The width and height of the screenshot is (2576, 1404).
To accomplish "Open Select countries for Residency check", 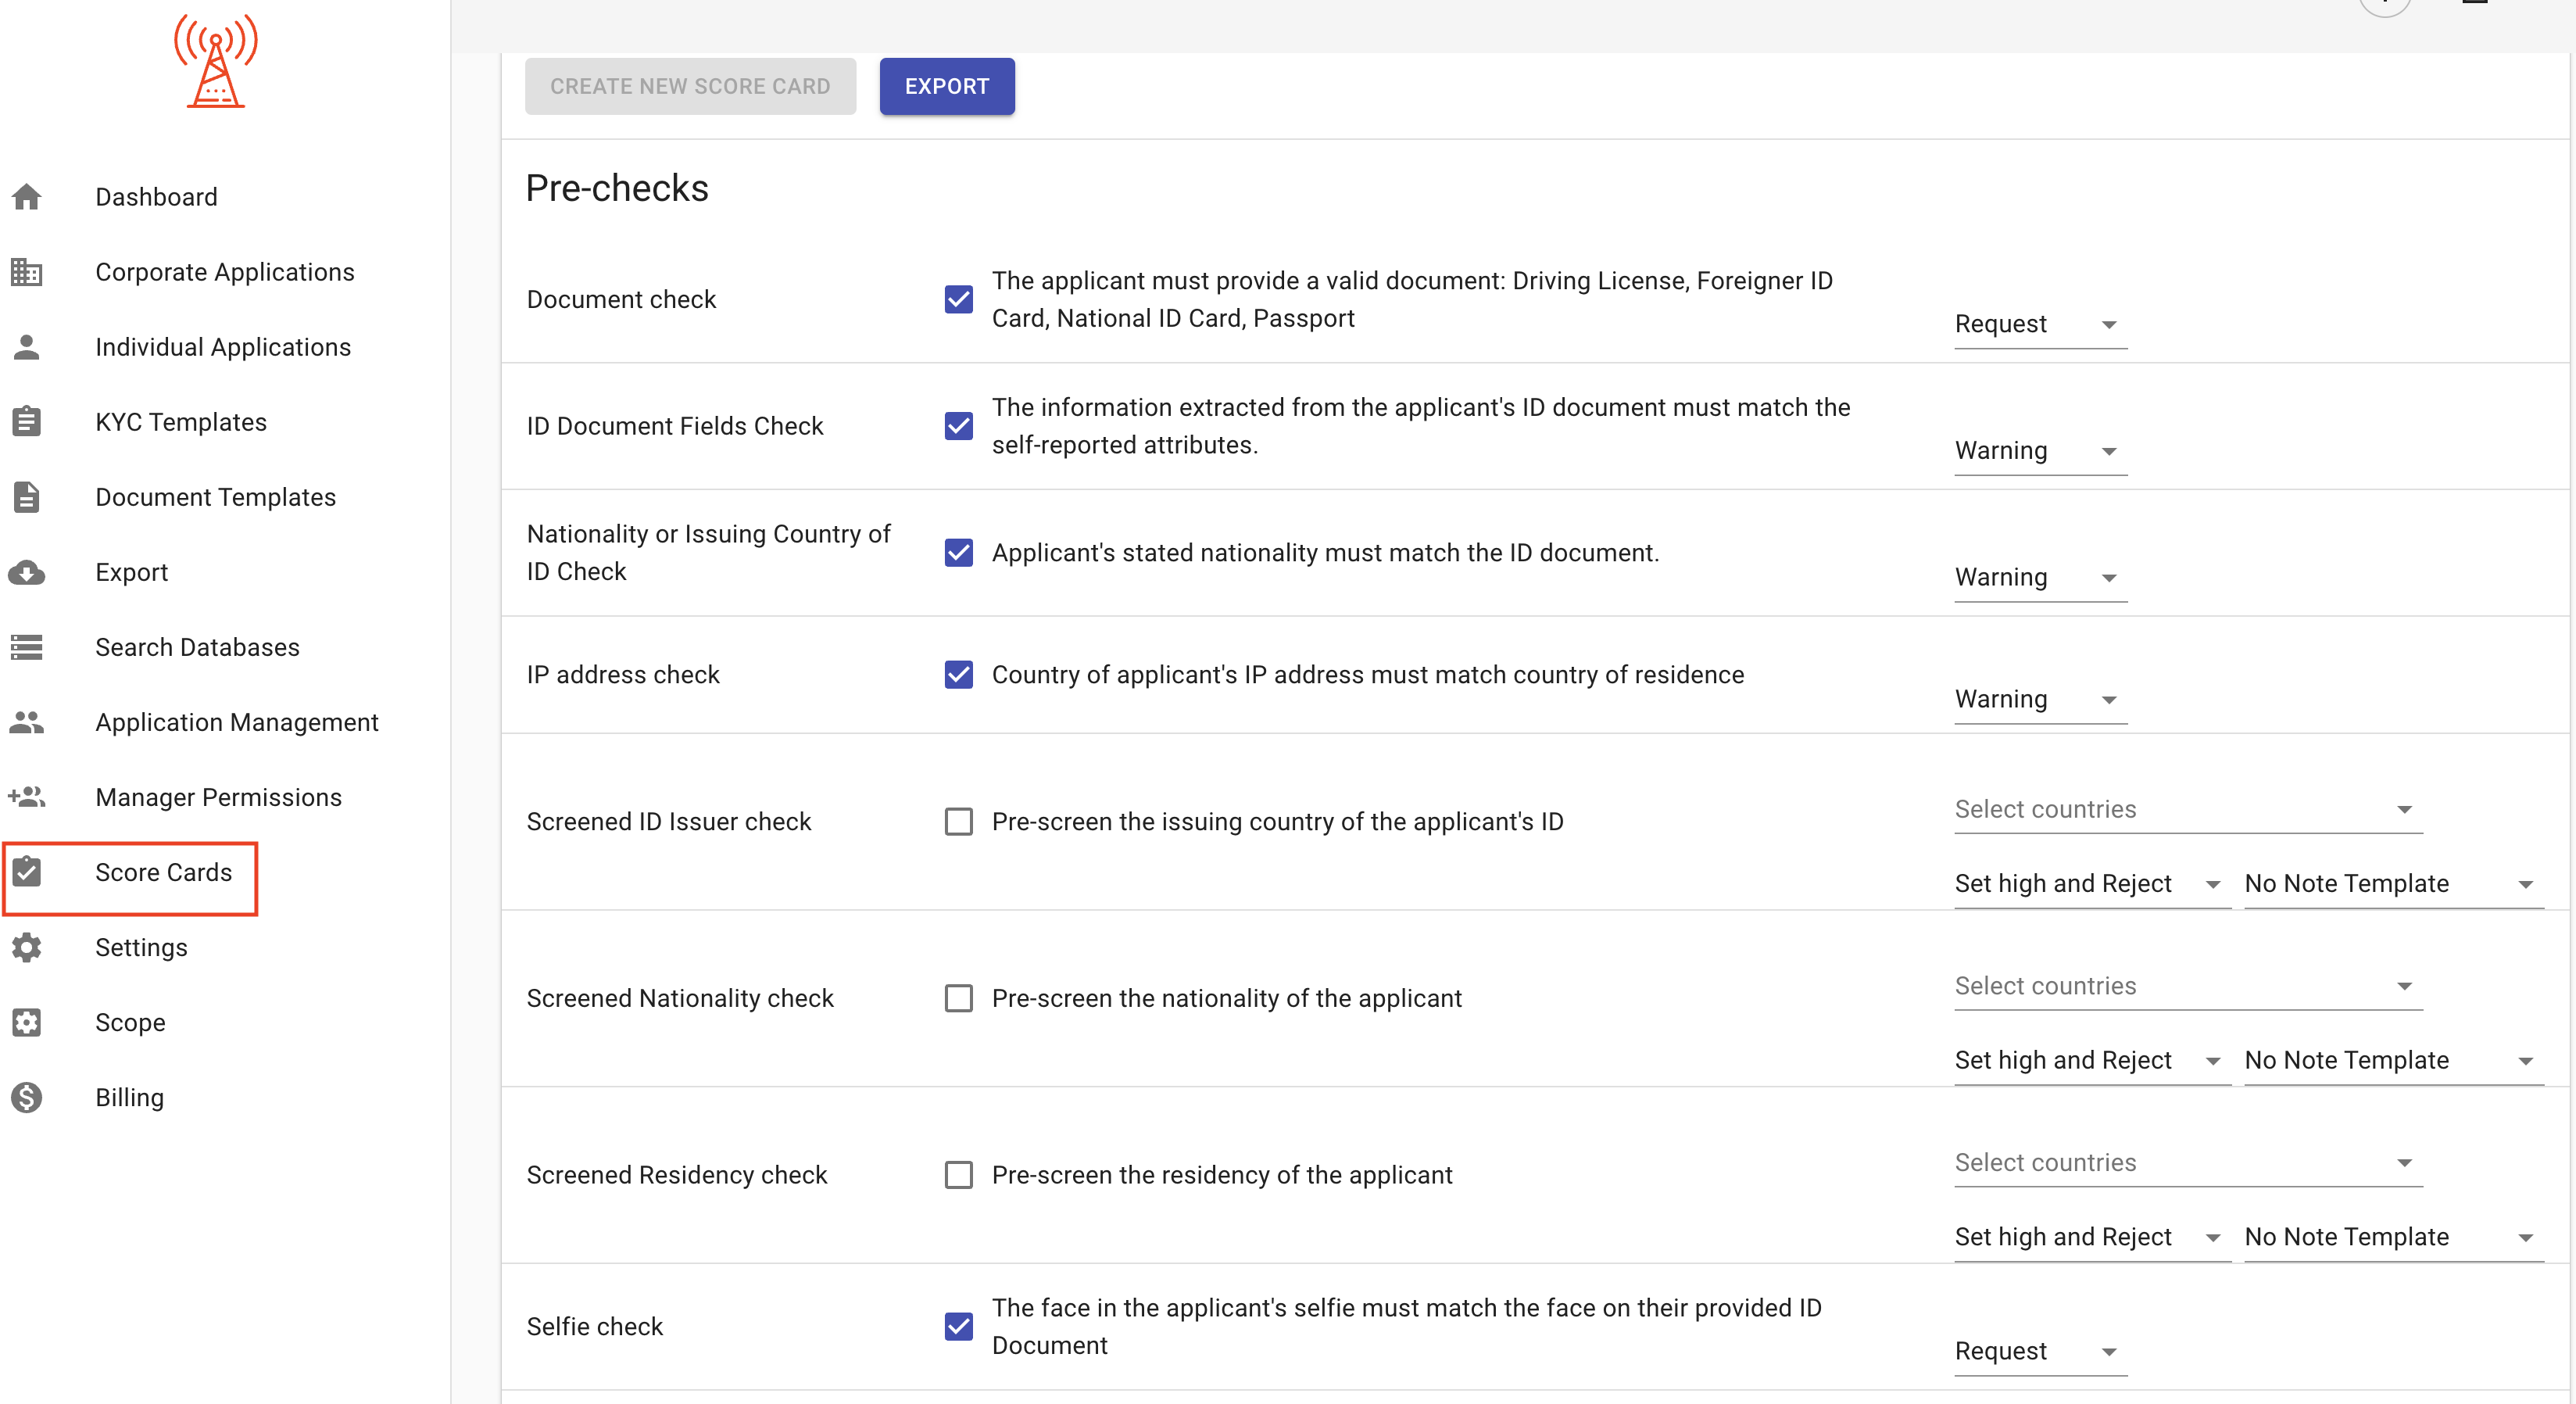I will click(x=2188, y=1162).
